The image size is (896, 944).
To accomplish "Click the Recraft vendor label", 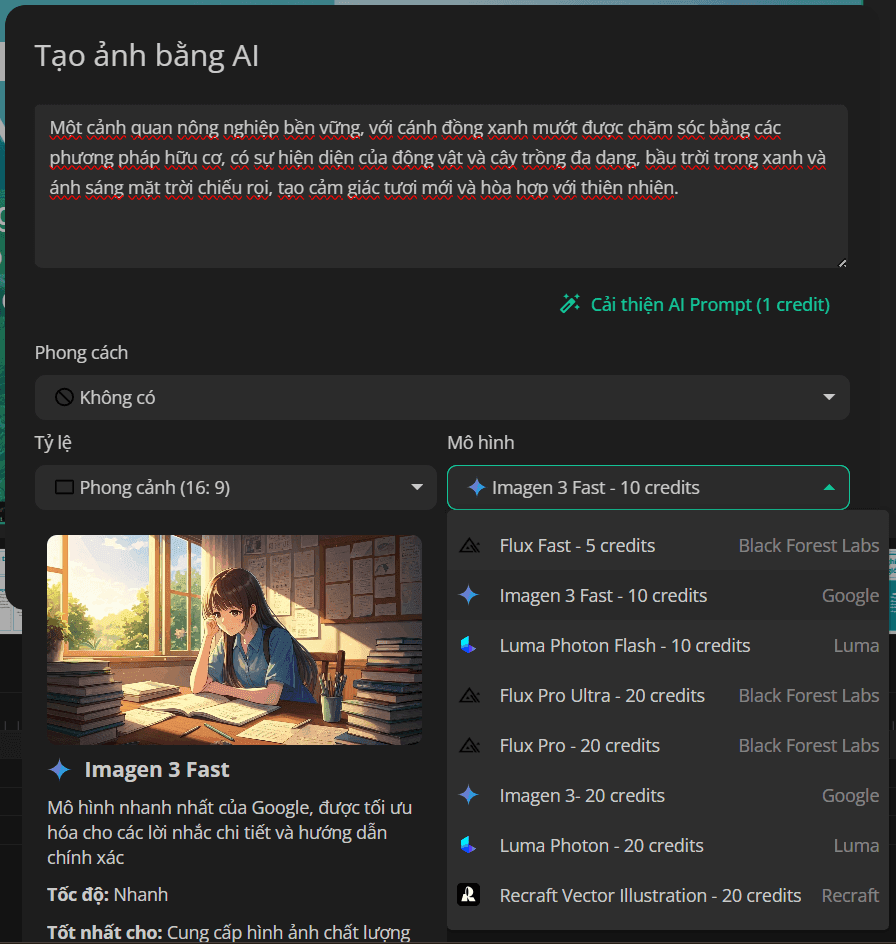I will point(850,895).
